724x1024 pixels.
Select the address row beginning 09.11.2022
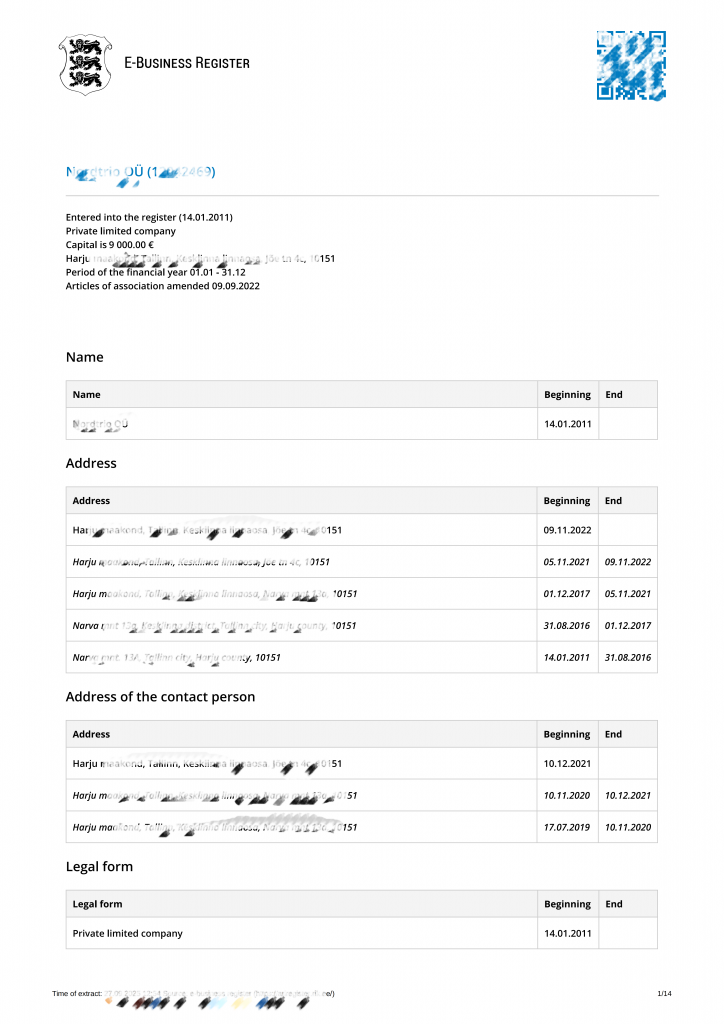click(x=362, y=530)
